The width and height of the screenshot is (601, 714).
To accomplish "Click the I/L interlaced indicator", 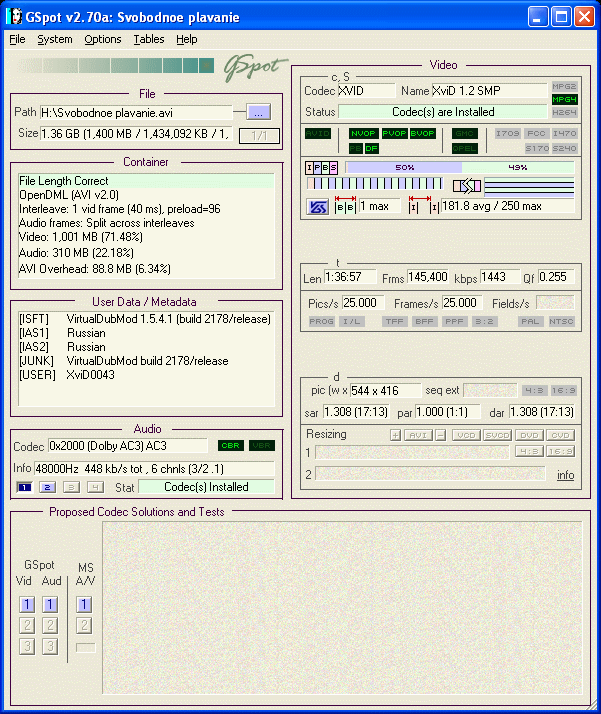I will coord(351,321).
